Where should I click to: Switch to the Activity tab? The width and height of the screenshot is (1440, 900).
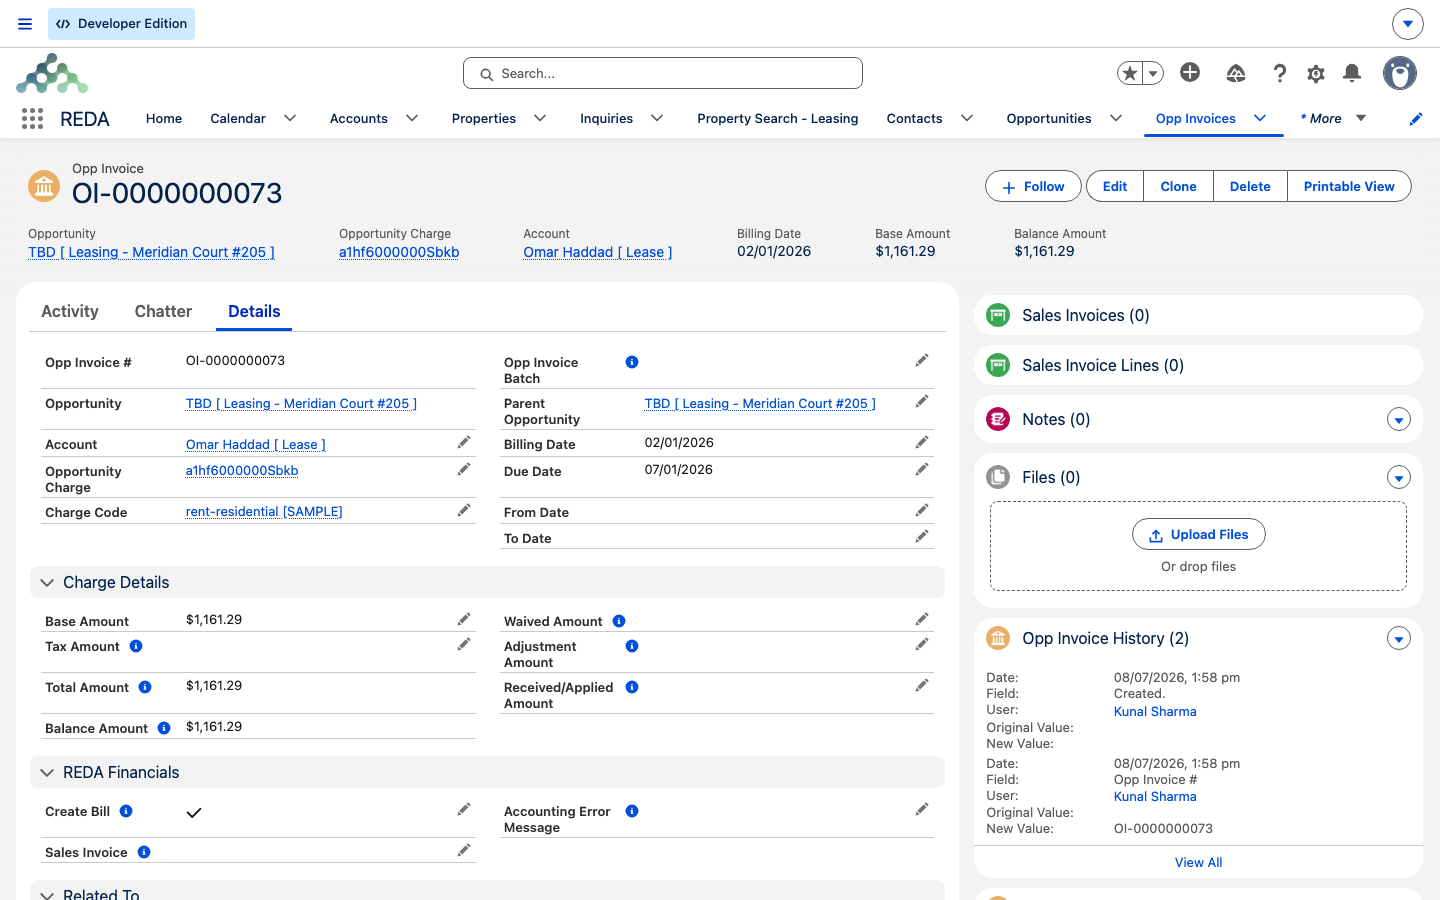coord(70,311)
